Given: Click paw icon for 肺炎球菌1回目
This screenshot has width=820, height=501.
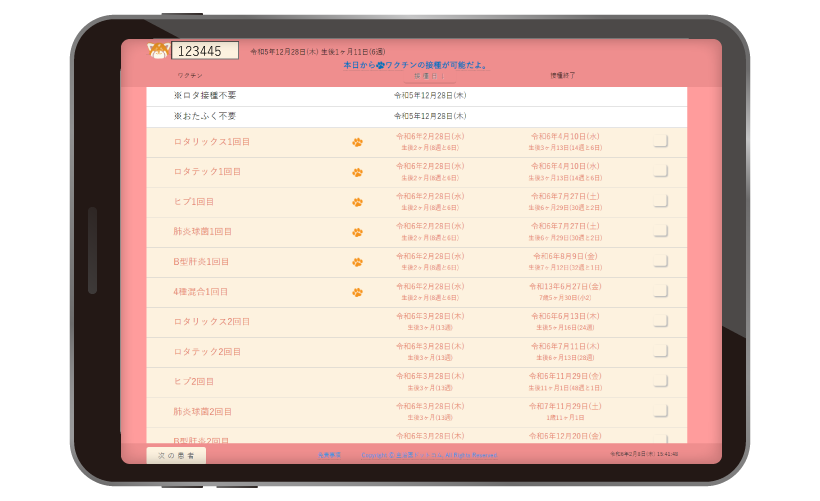Looking at the screenshot, I should click(357, 232).
